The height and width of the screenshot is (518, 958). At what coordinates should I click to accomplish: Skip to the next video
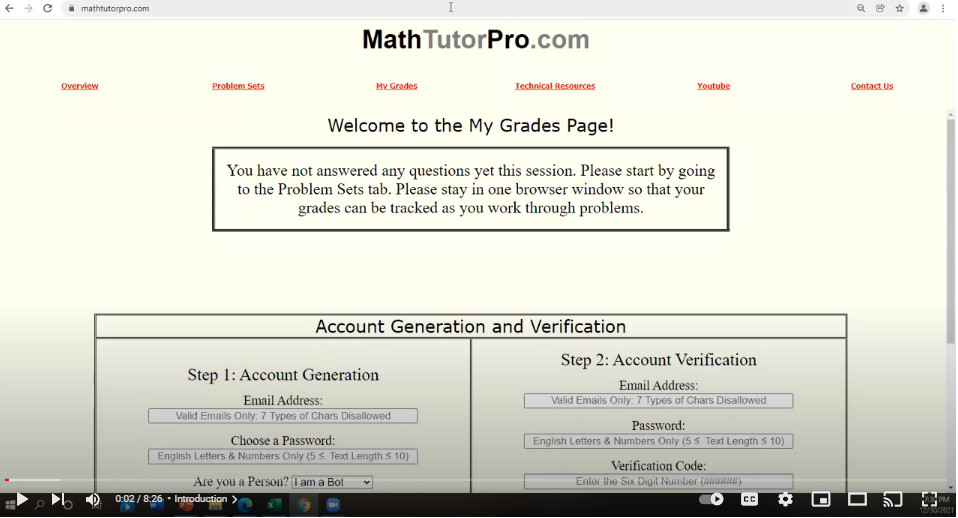coord(57,500)
